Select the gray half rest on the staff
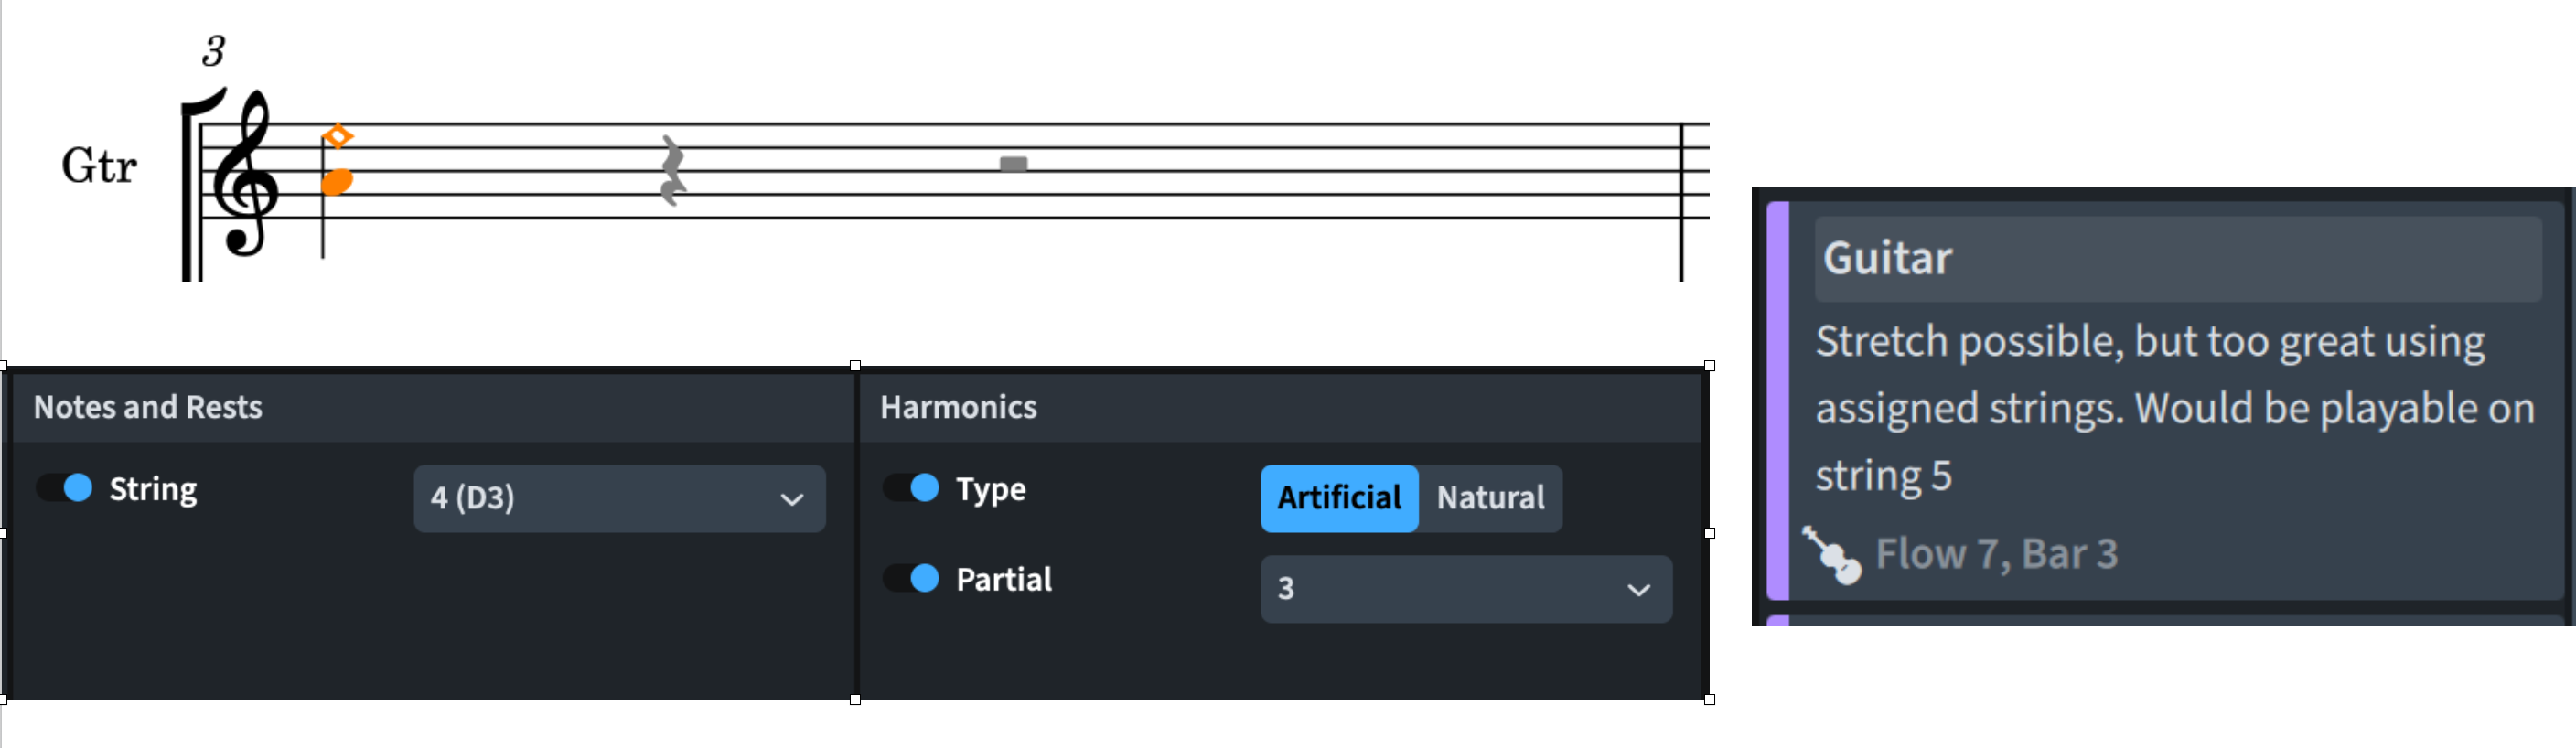 coord(1013,164)
